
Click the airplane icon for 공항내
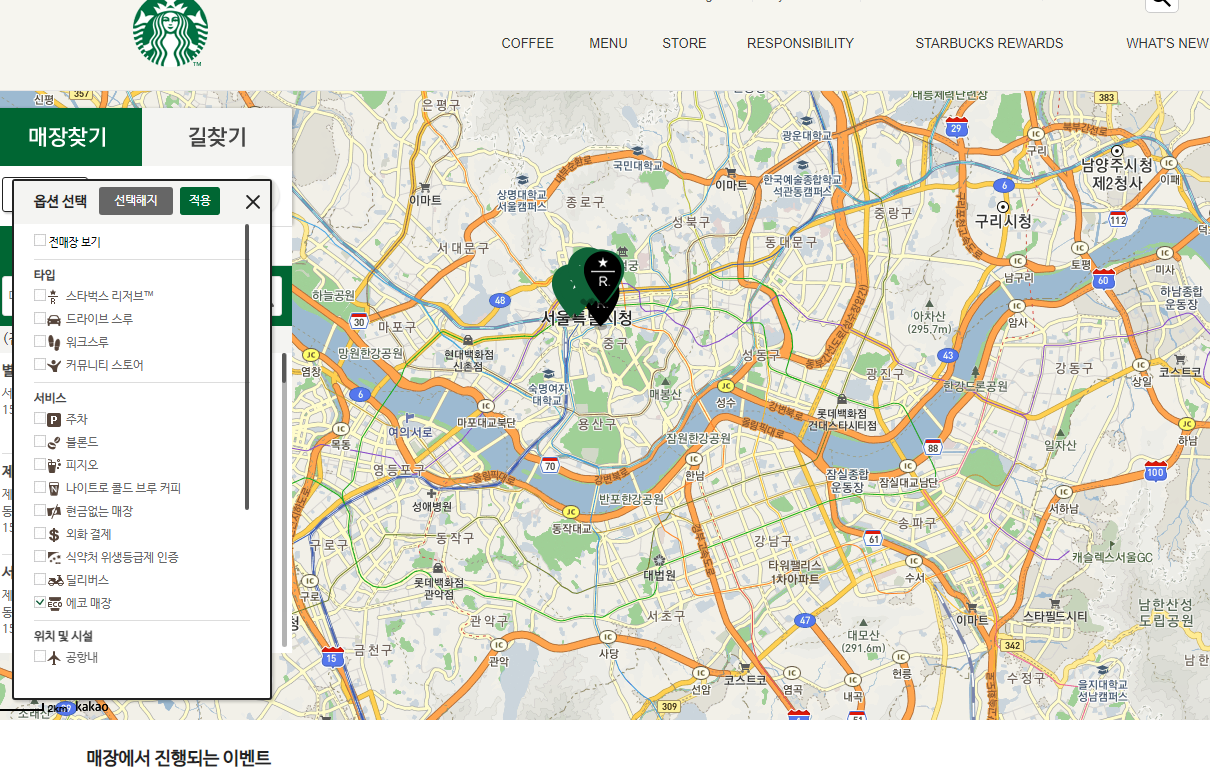point(54,657)
